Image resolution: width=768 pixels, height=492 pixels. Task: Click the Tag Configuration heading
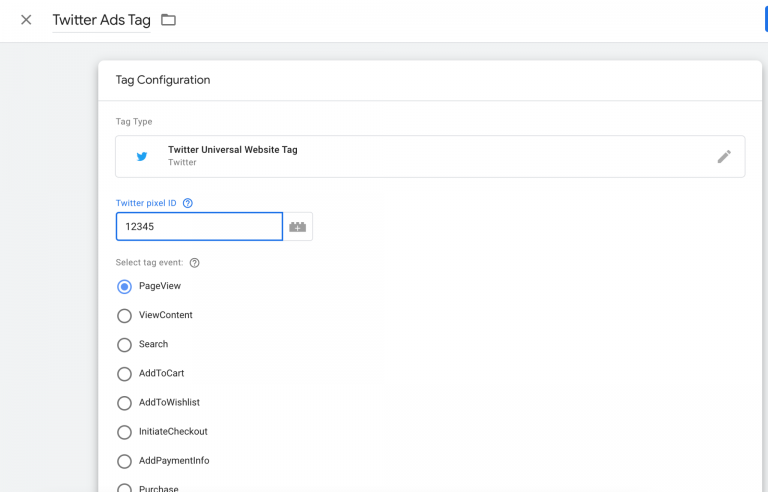click(163, 80)
